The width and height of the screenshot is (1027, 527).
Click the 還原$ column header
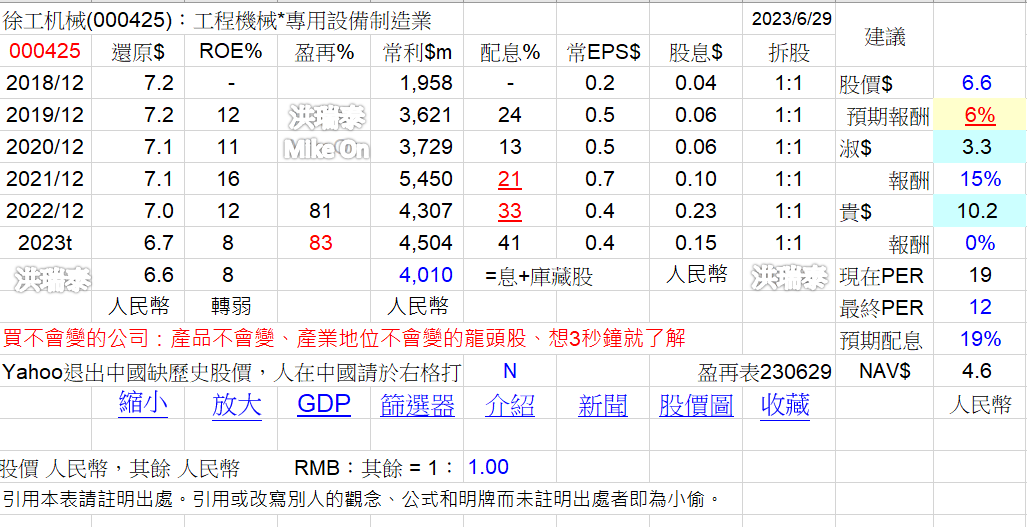(138, 52)
